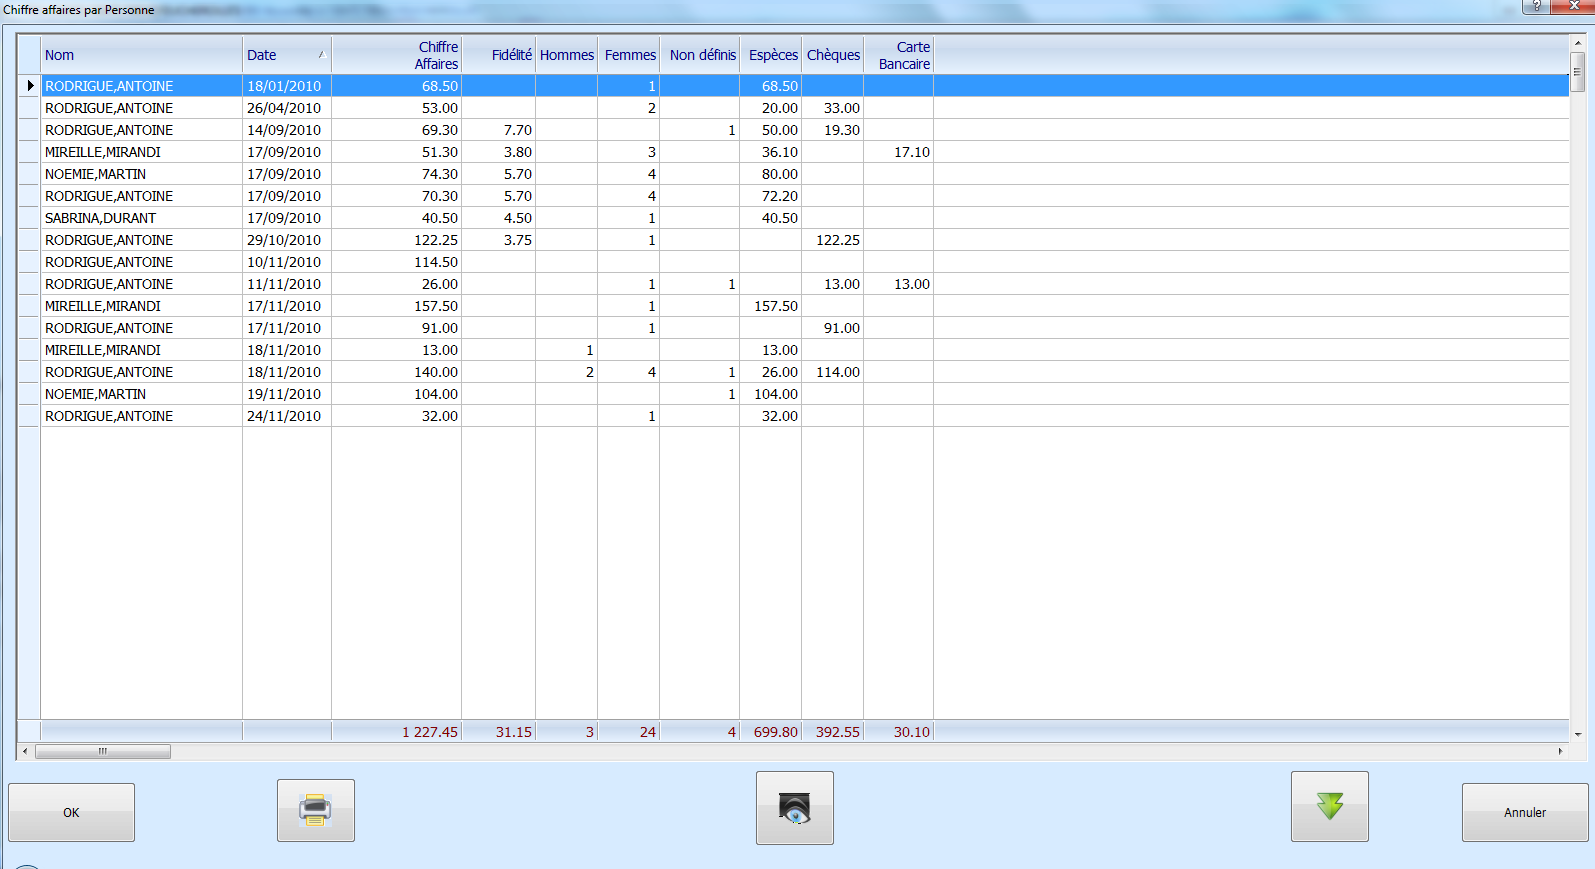Click the current row pointer arrow
Image resolution: width=1595 pixels, height=869 pixels.
point(29,86)
